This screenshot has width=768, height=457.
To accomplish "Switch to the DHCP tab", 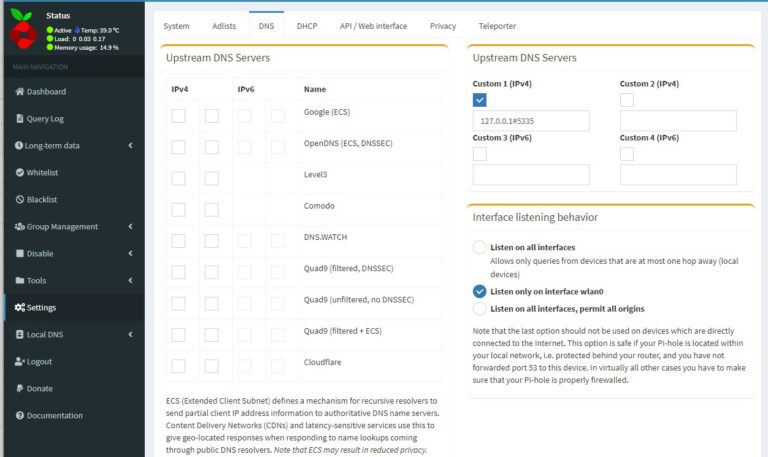I will 307,26.
